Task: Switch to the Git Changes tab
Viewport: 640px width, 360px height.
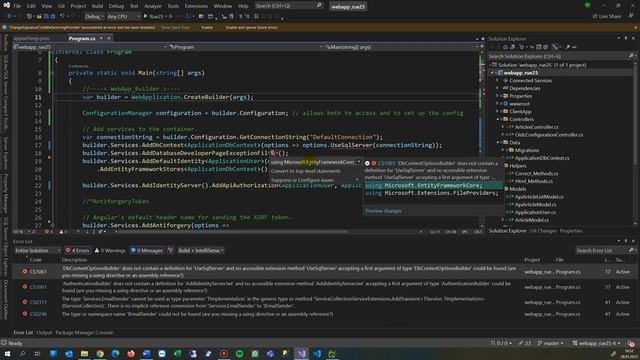Action: (x=543, y=231)
